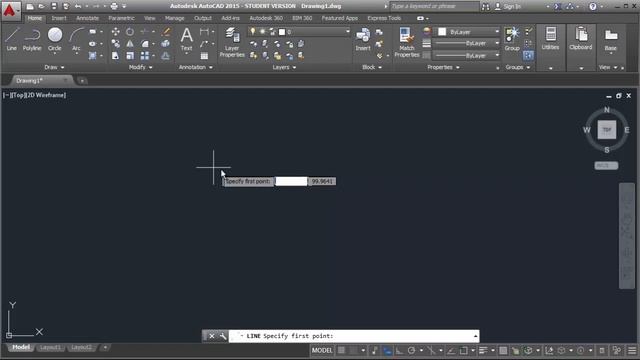Screen dimensions: 640x360
Task: Click the Mirror tool in Modify panel
Action: pyautogui.click(x=130, y=43)
